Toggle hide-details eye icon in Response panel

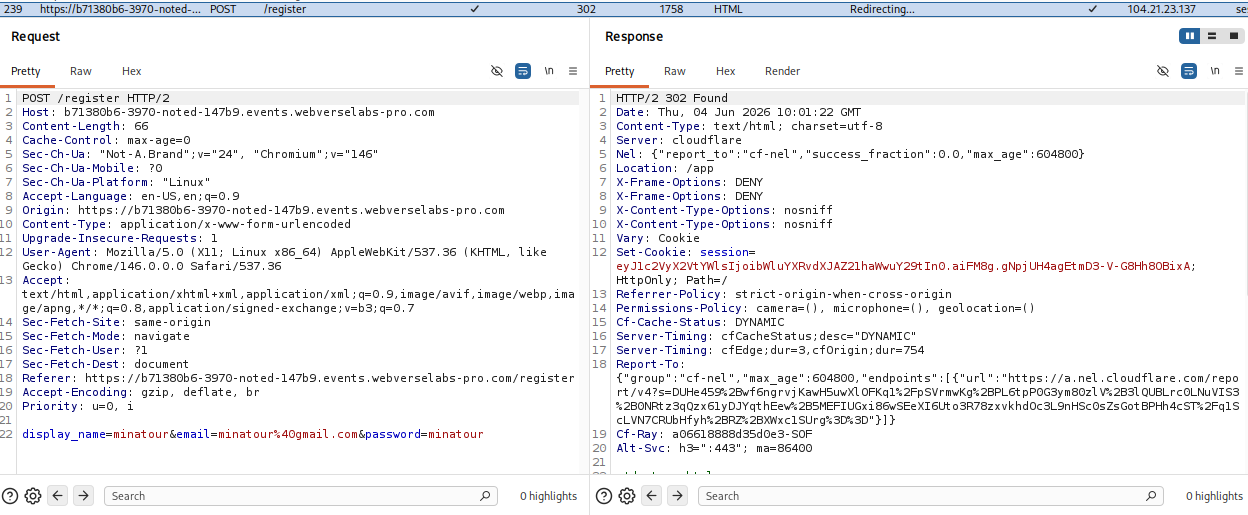[x=1163, y=71]
